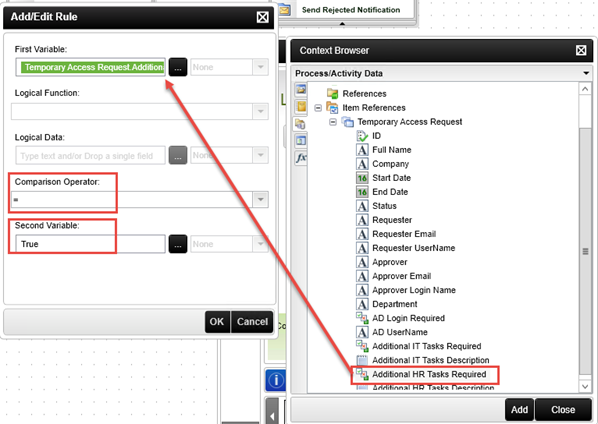Browse for First Variable with ellipsis button
Viewport: 598px width, 424px height.
pyautogui.click(x=178, y=67)
